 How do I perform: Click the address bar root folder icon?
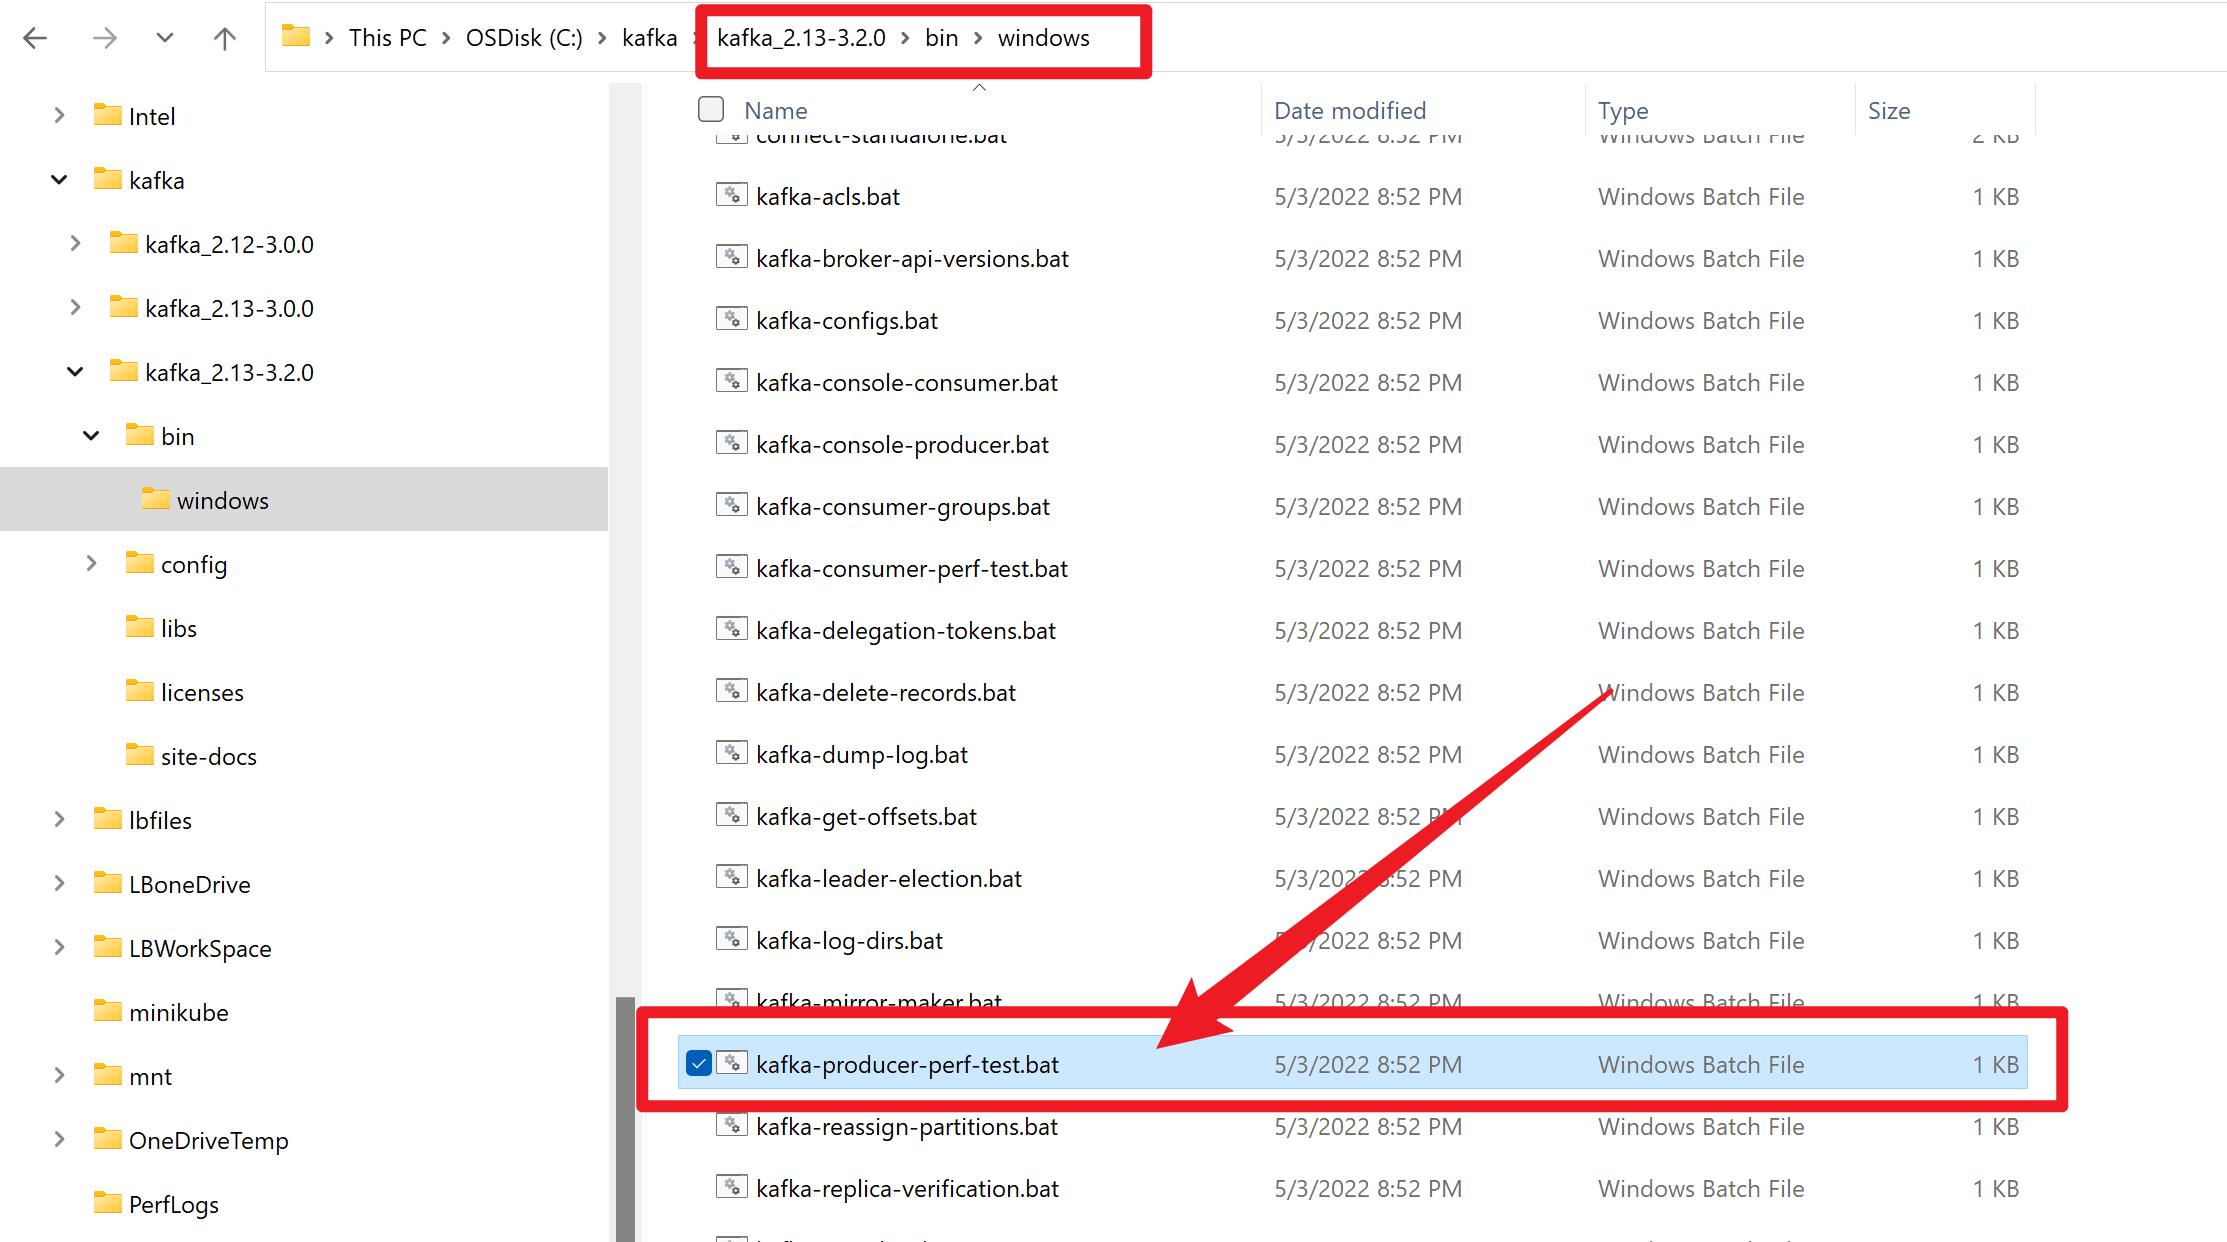click(x=295, y=37)
